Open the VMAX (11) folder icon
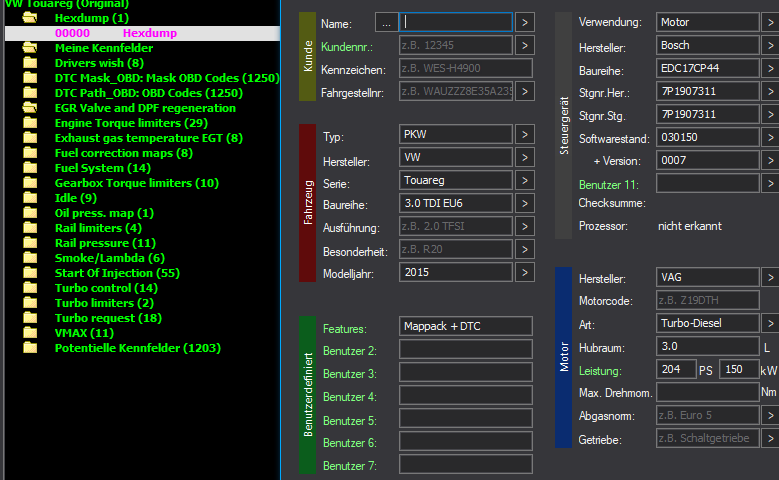 (x=30, y=332)
